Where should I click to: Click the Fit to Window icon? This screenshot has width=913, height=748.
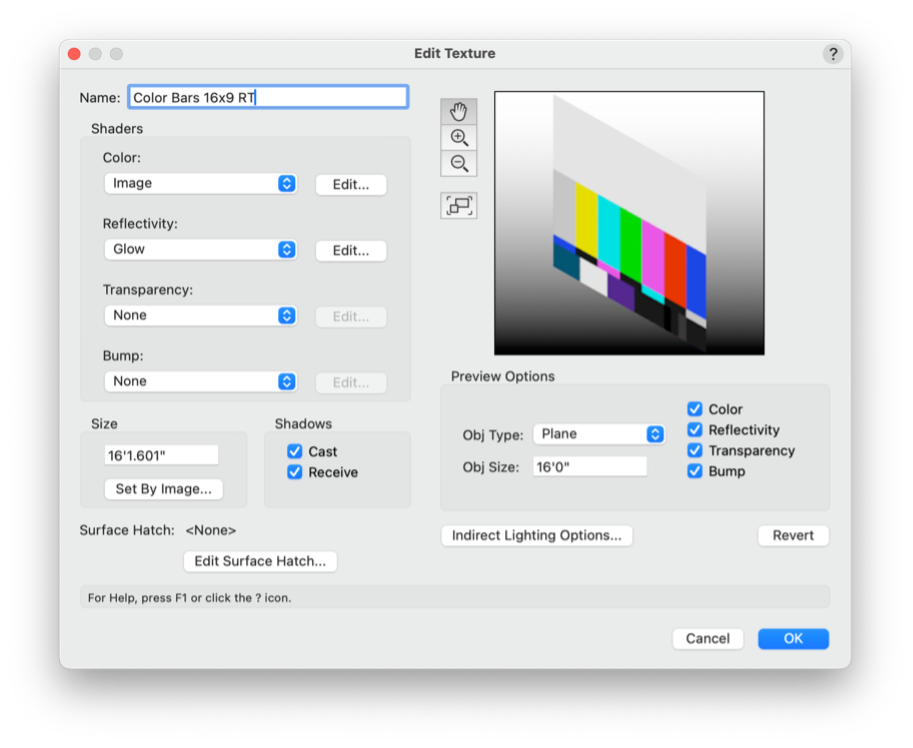click(x=459, y=205)
